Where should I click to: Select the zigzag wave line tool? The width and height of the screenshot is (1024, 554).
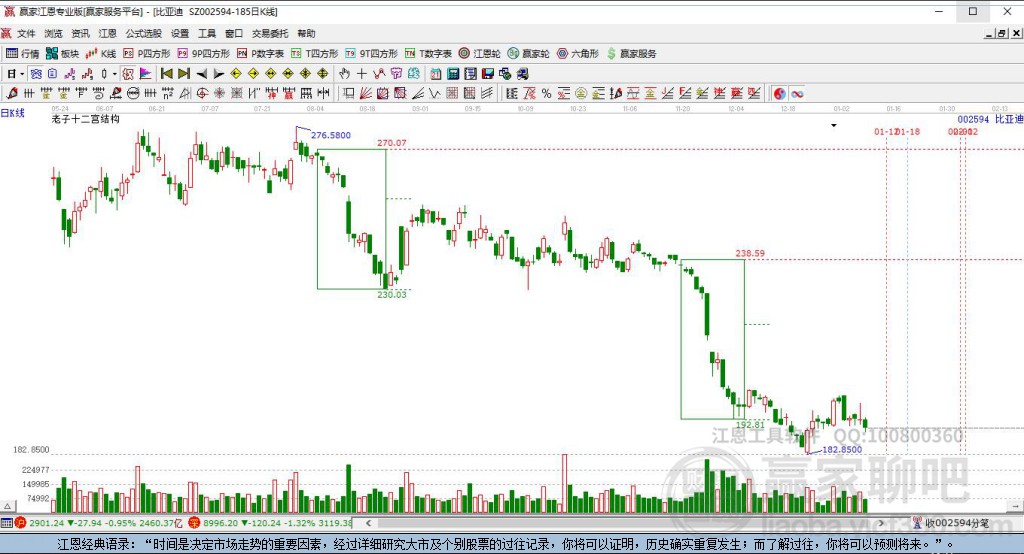coord(435,93)
